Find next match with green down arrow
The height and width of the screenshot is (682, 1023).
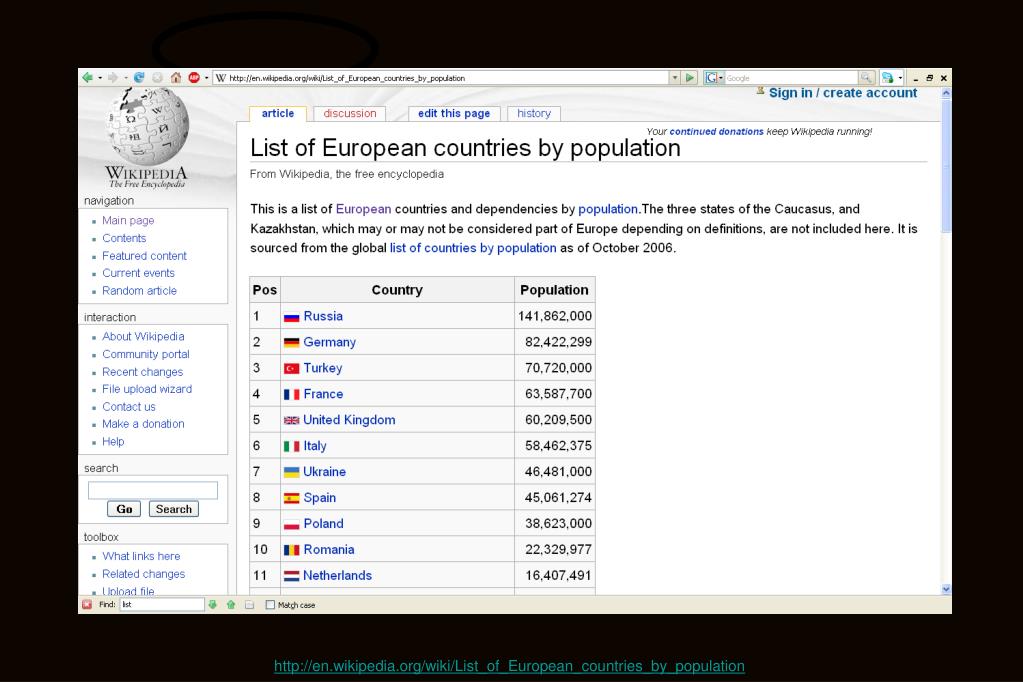tap(212, 604)
